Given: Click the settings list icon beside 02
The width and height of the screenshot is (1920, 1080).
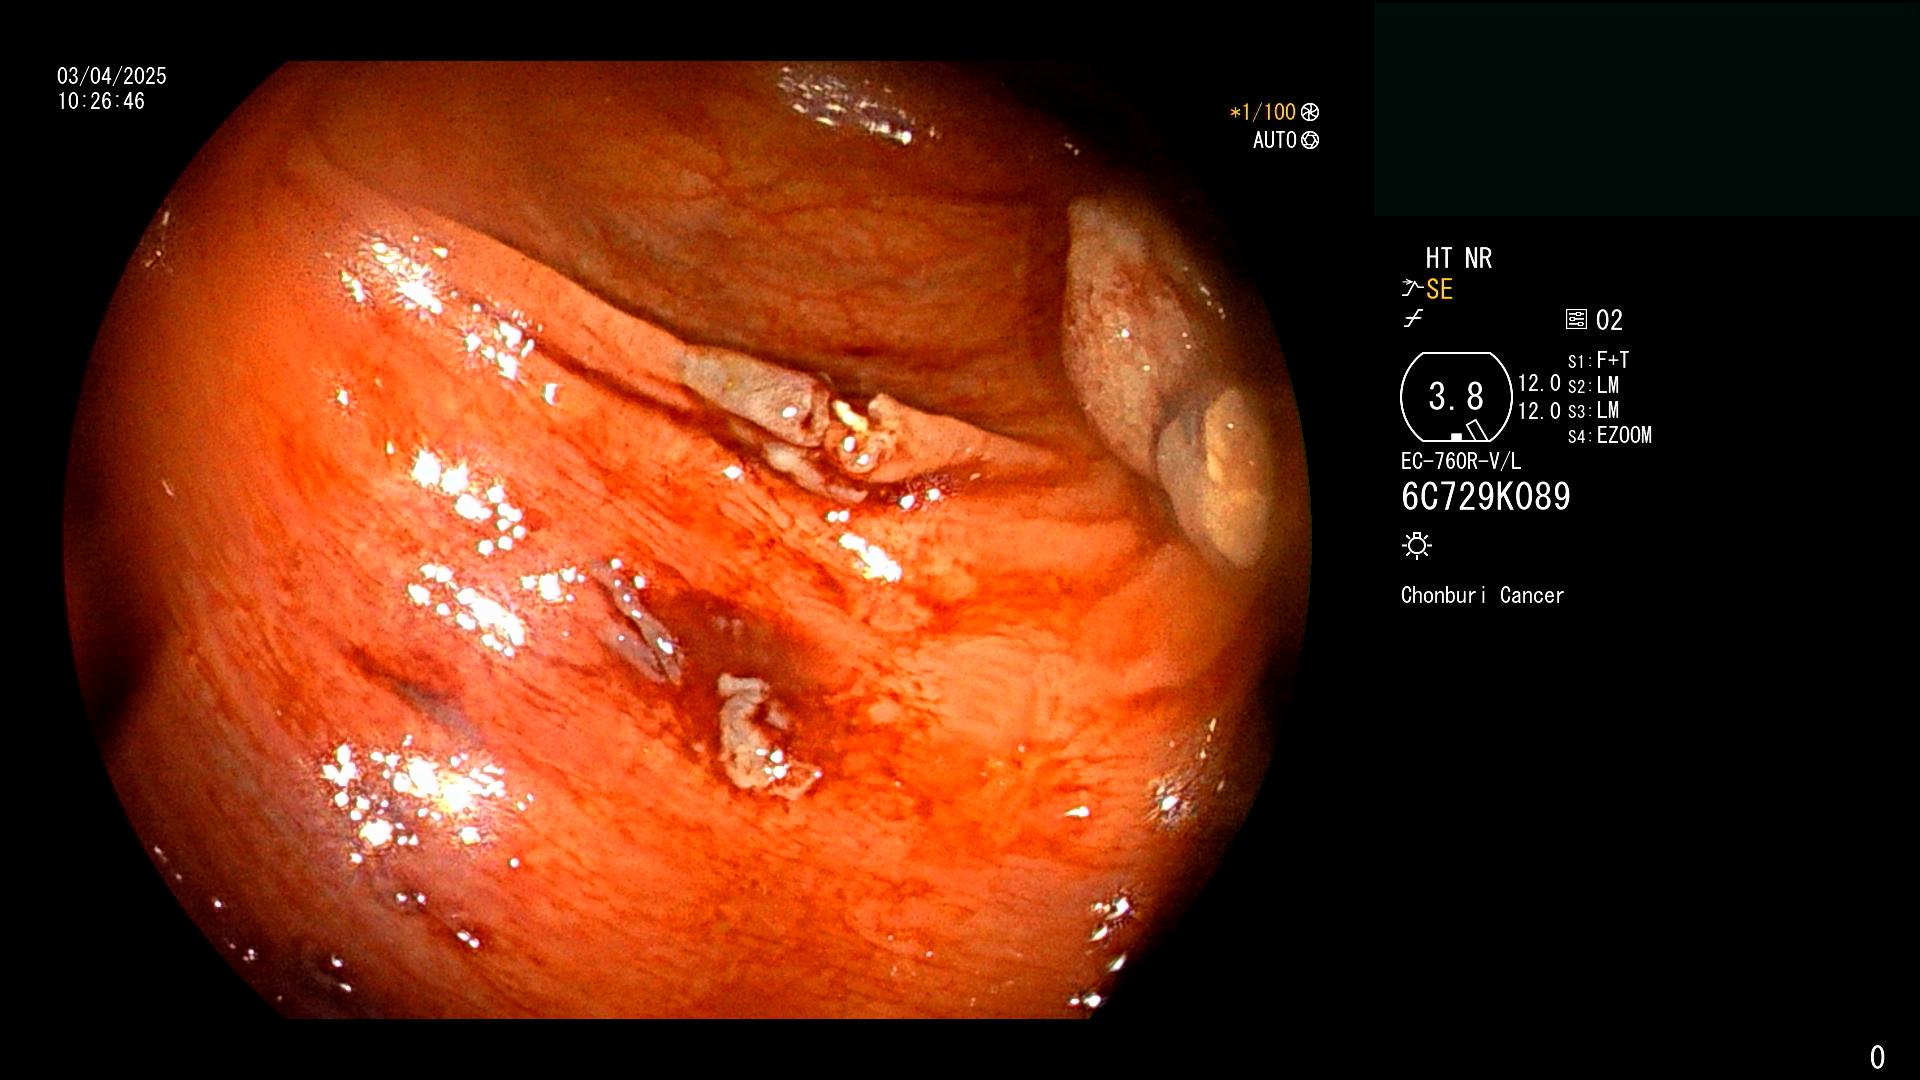Looking at the screenshot, I should pos(1576,319).
